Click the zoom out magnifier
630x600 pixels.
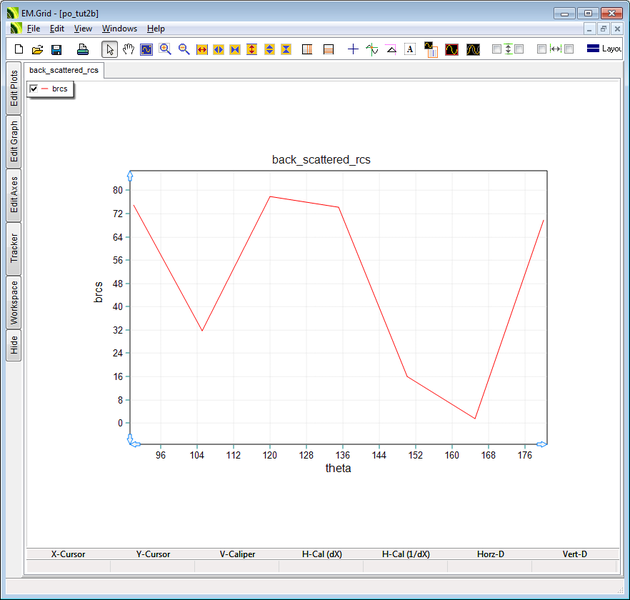(184, 49)
